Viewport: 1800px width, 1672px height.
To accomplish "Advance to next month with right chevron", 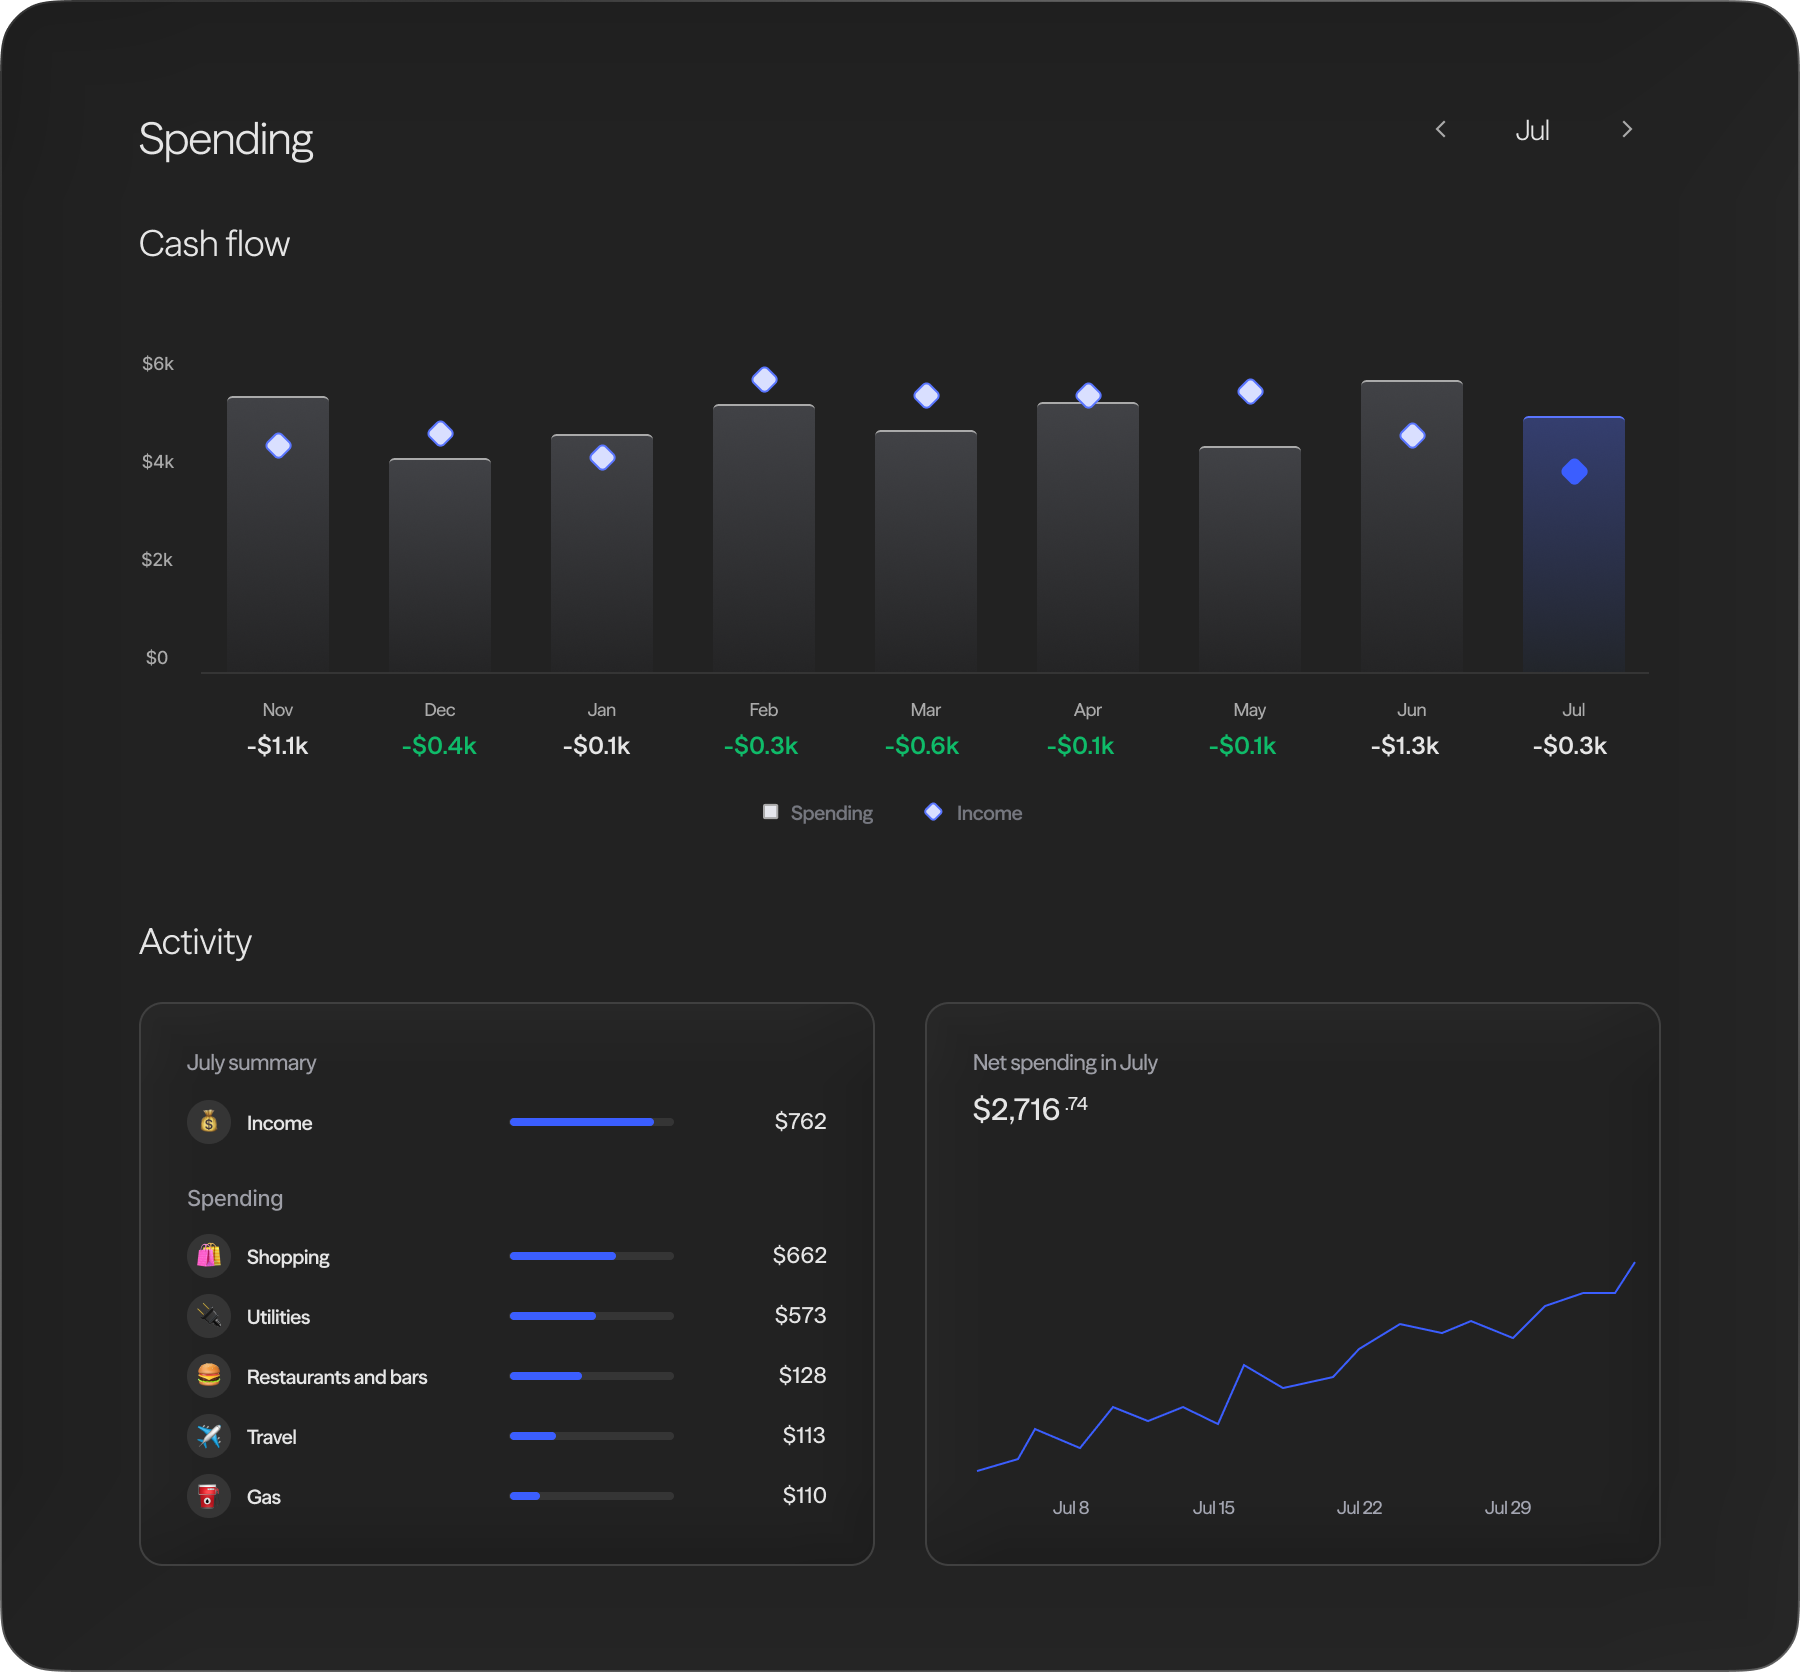I will tap(1627, 130).
